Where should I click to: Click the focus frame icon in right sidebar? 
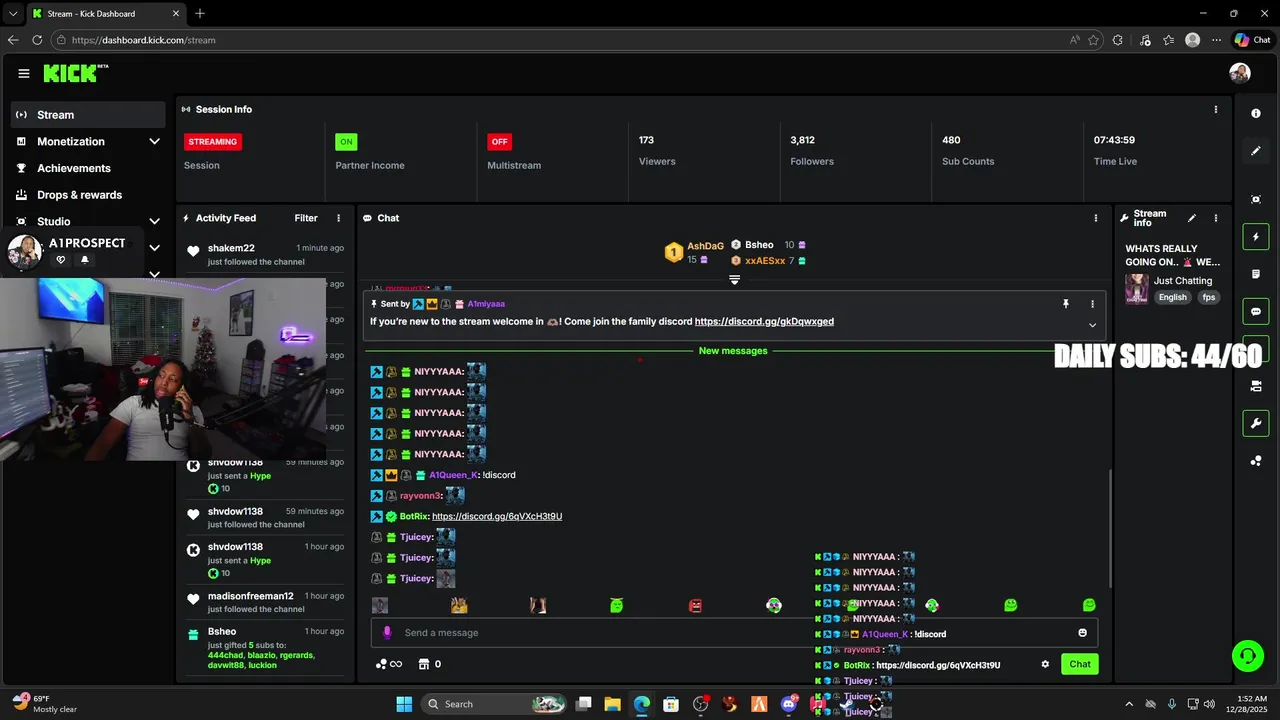[1256, 200]
